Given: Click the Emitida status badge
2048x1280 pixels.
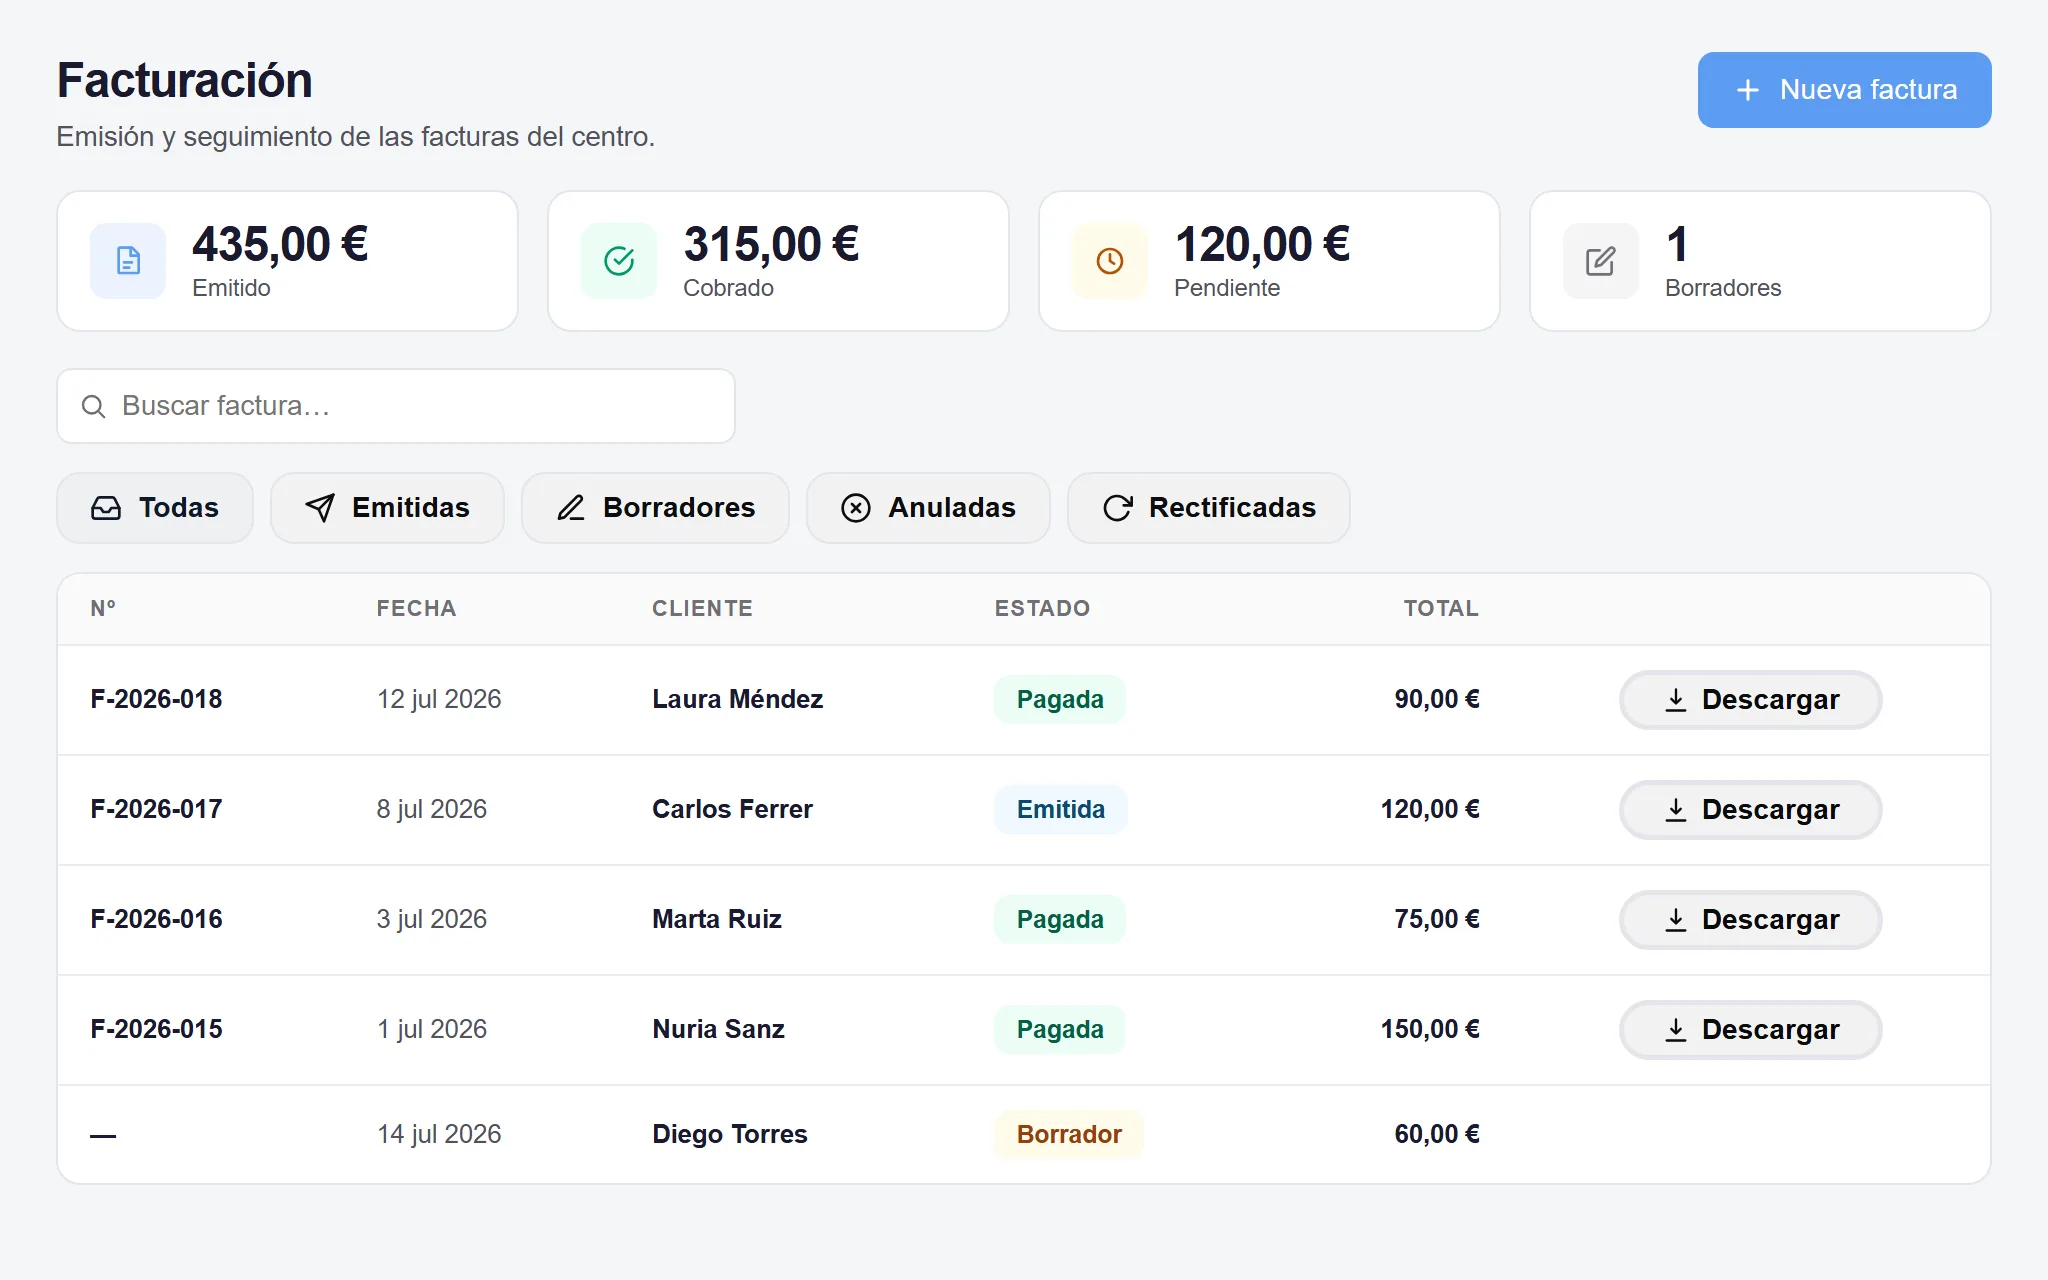Looking at the screenshot, I should tap(1061, 809).
